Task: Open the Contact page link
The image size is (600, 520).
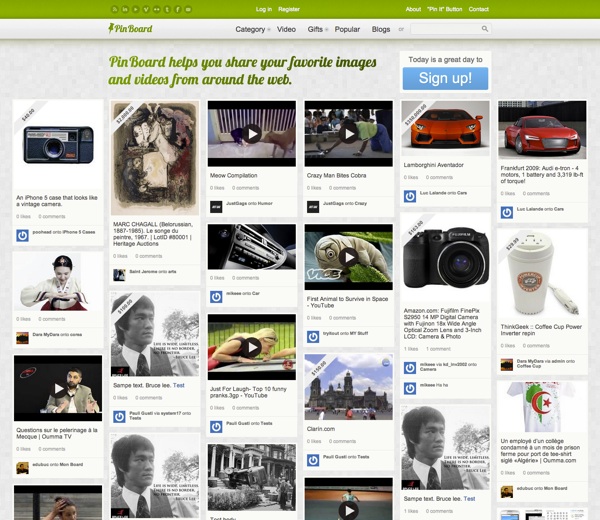Action: point(479,9)
